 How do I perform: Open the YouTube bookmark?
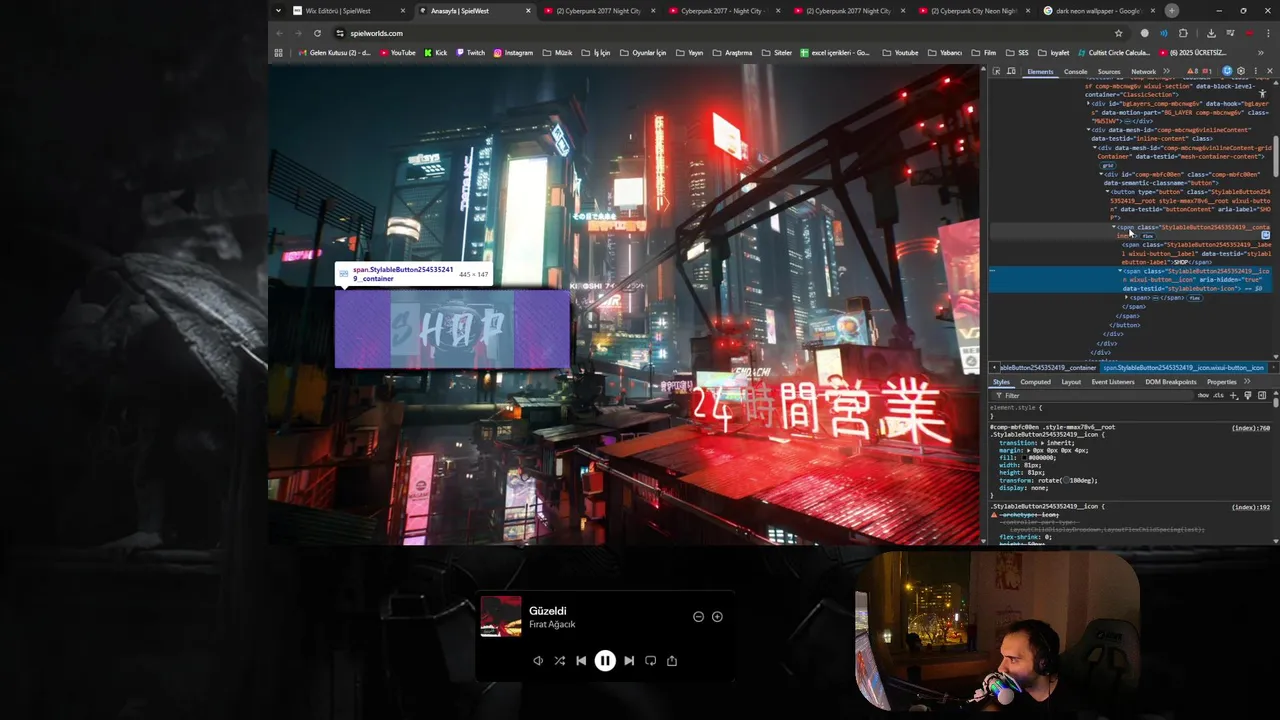click(x=398, y=53)
